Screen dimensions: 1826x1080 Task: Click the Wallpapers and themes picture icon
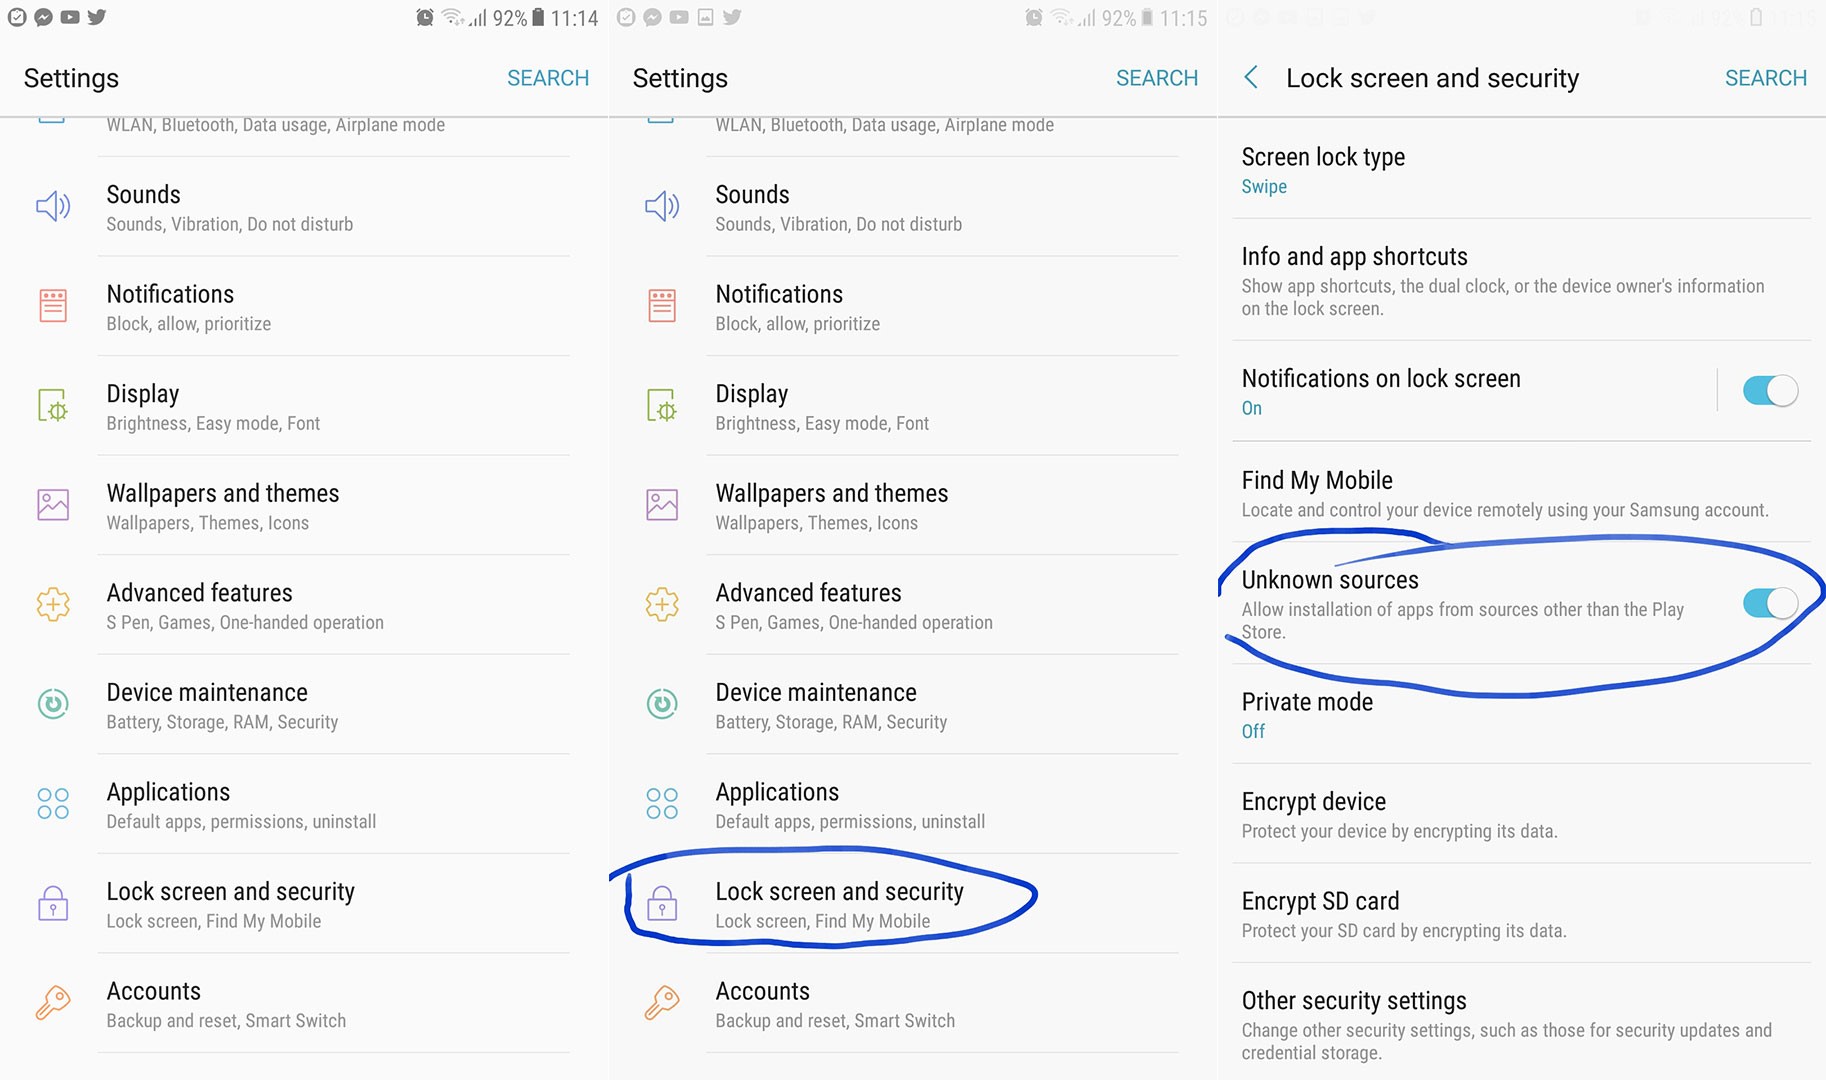point(55,506)
